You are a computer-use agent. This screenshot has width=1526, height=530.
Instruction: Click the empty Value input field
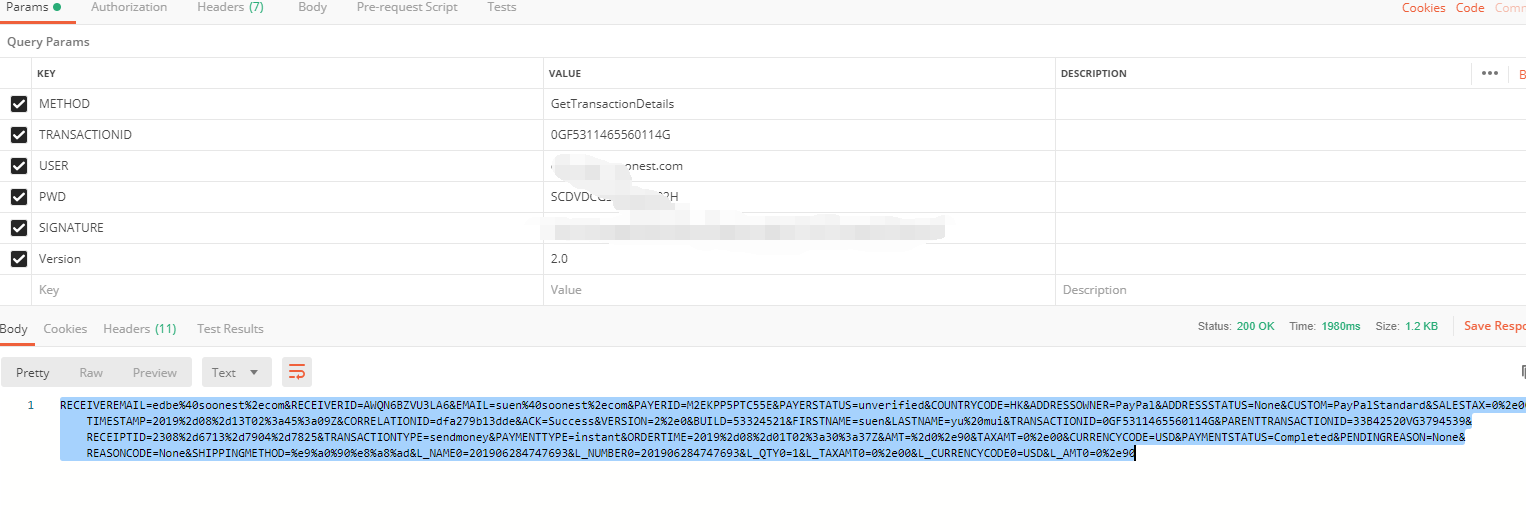[800, 290]
